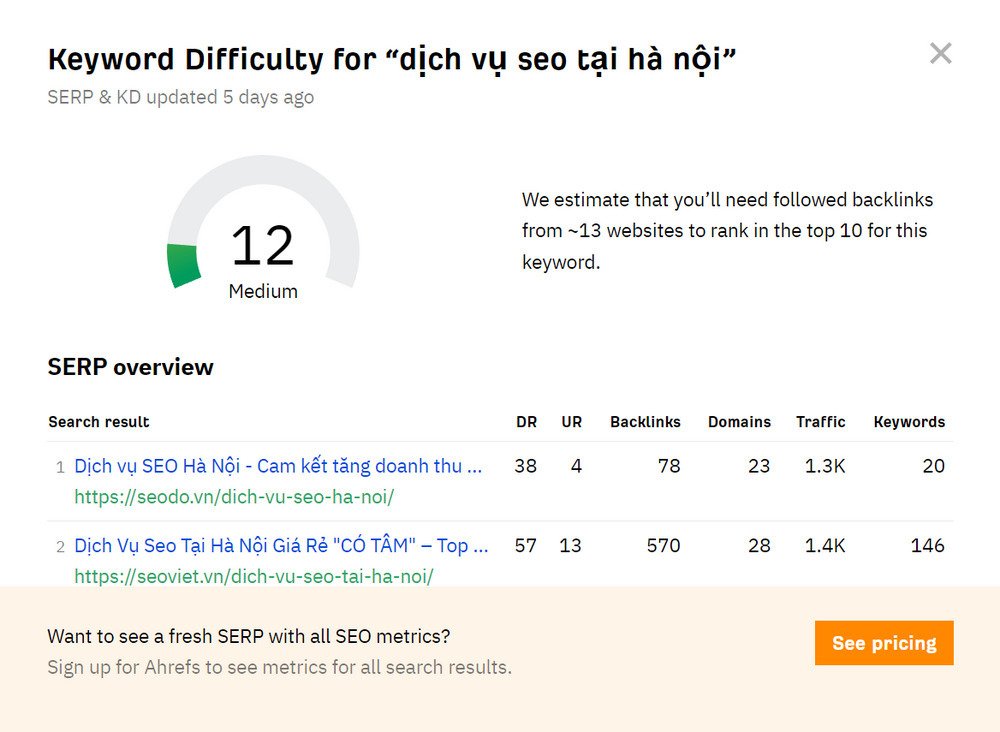Image resolution: width=1000 pixels, height=732 pixels.
Task: Dismiss the Keyword Difficulty dialog
Action: coord(940,53)
